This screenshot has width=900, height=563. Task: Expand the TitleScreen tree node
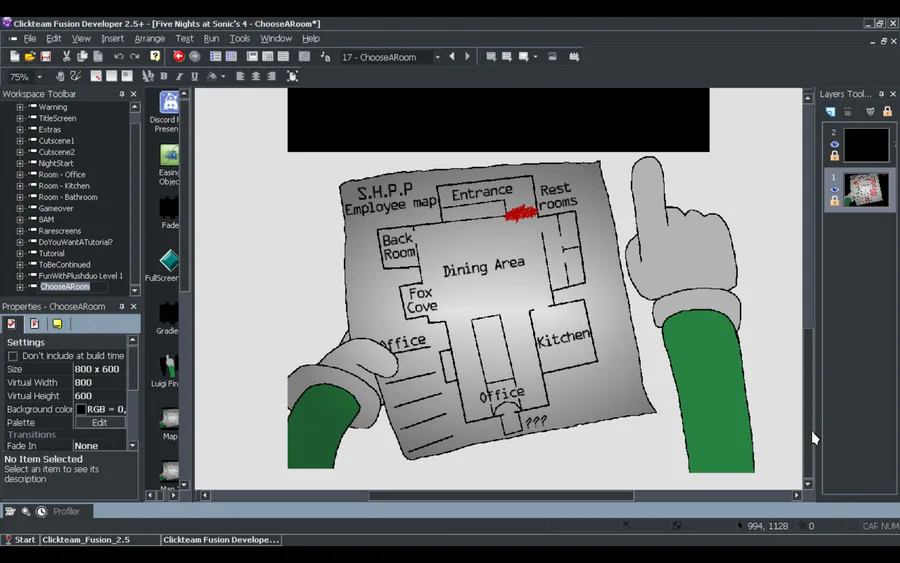point(20,118)
